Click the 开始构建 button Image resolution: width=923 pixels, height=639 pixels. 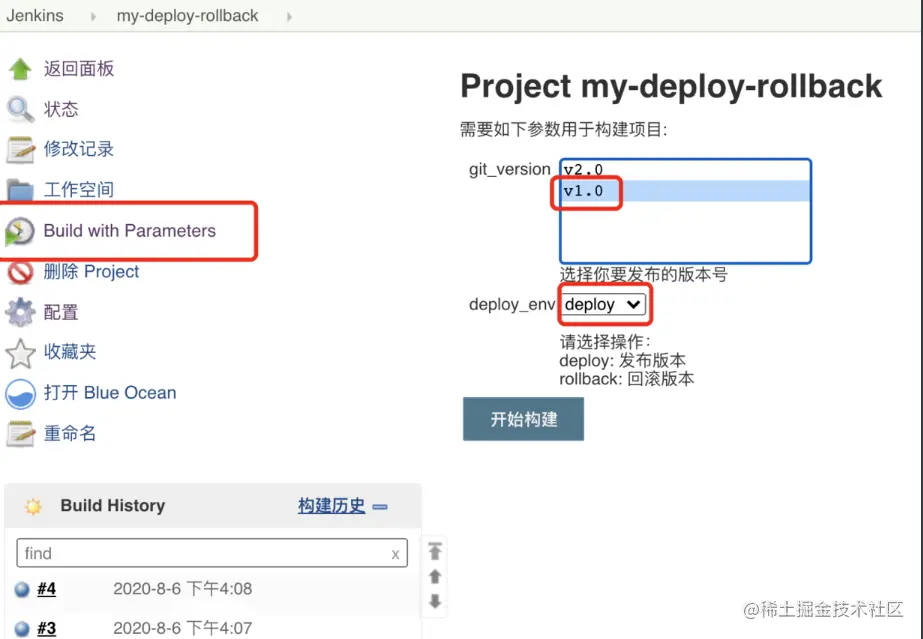(x=523, y=419)
